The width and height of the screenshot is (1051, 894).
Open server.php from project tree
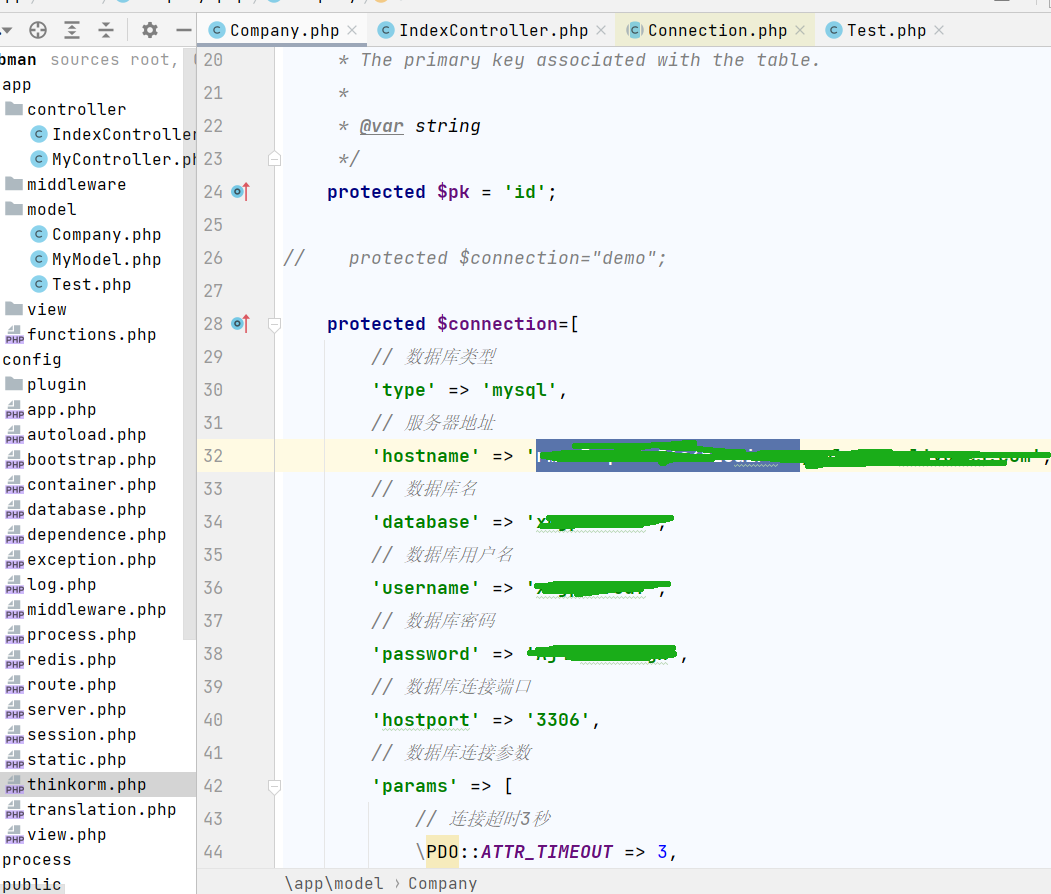coord(76,710)
